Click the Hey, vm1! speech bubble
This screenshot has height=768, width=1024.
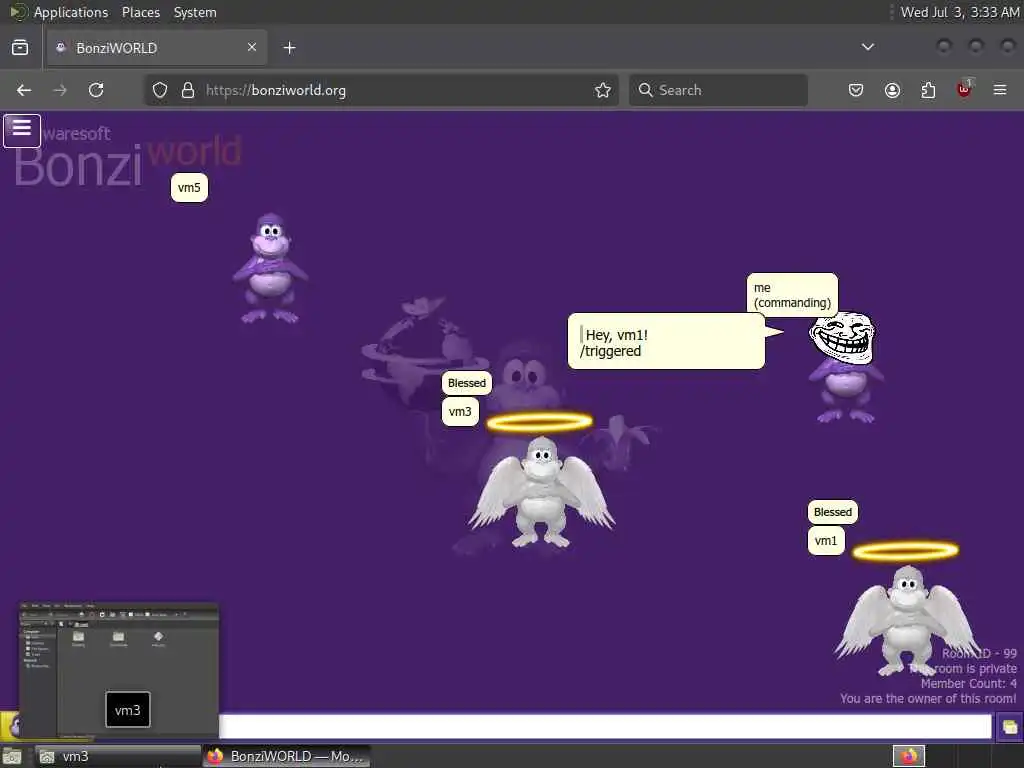(666, 342)
